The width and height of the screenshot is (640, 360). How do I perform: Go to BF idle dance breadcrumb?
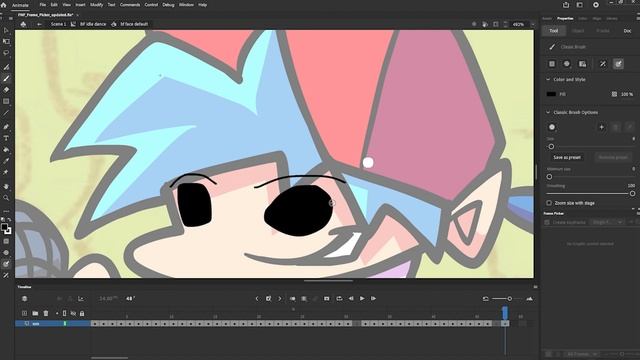tap(93, 24)
